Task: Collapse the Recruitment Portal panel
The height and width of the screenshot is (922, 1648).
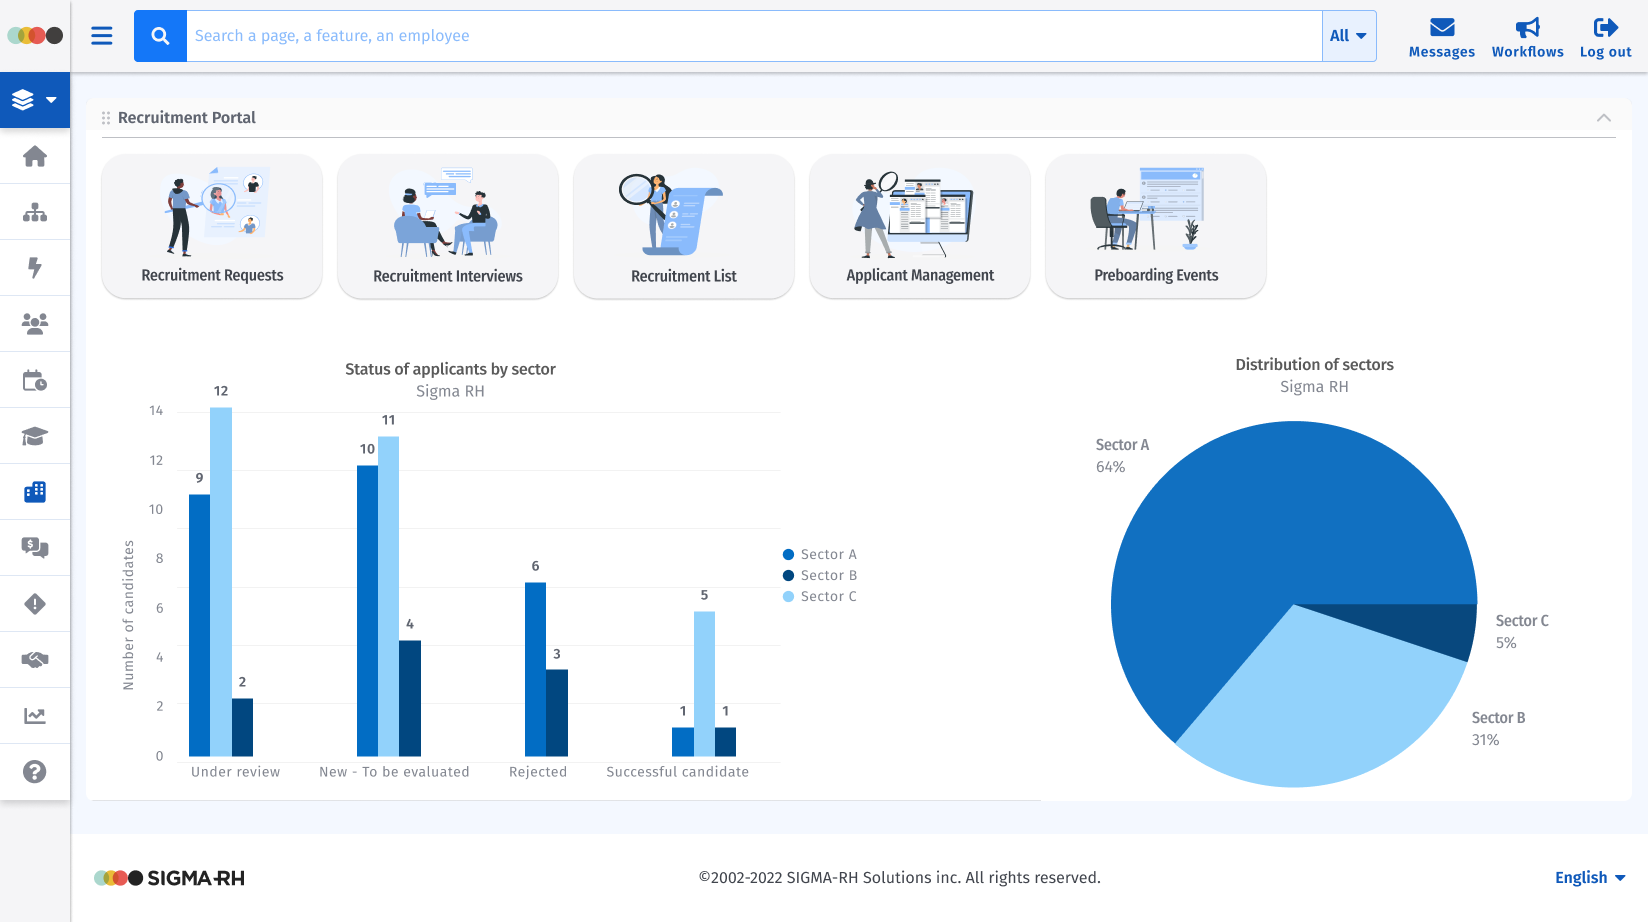Action: [1604, 118]
